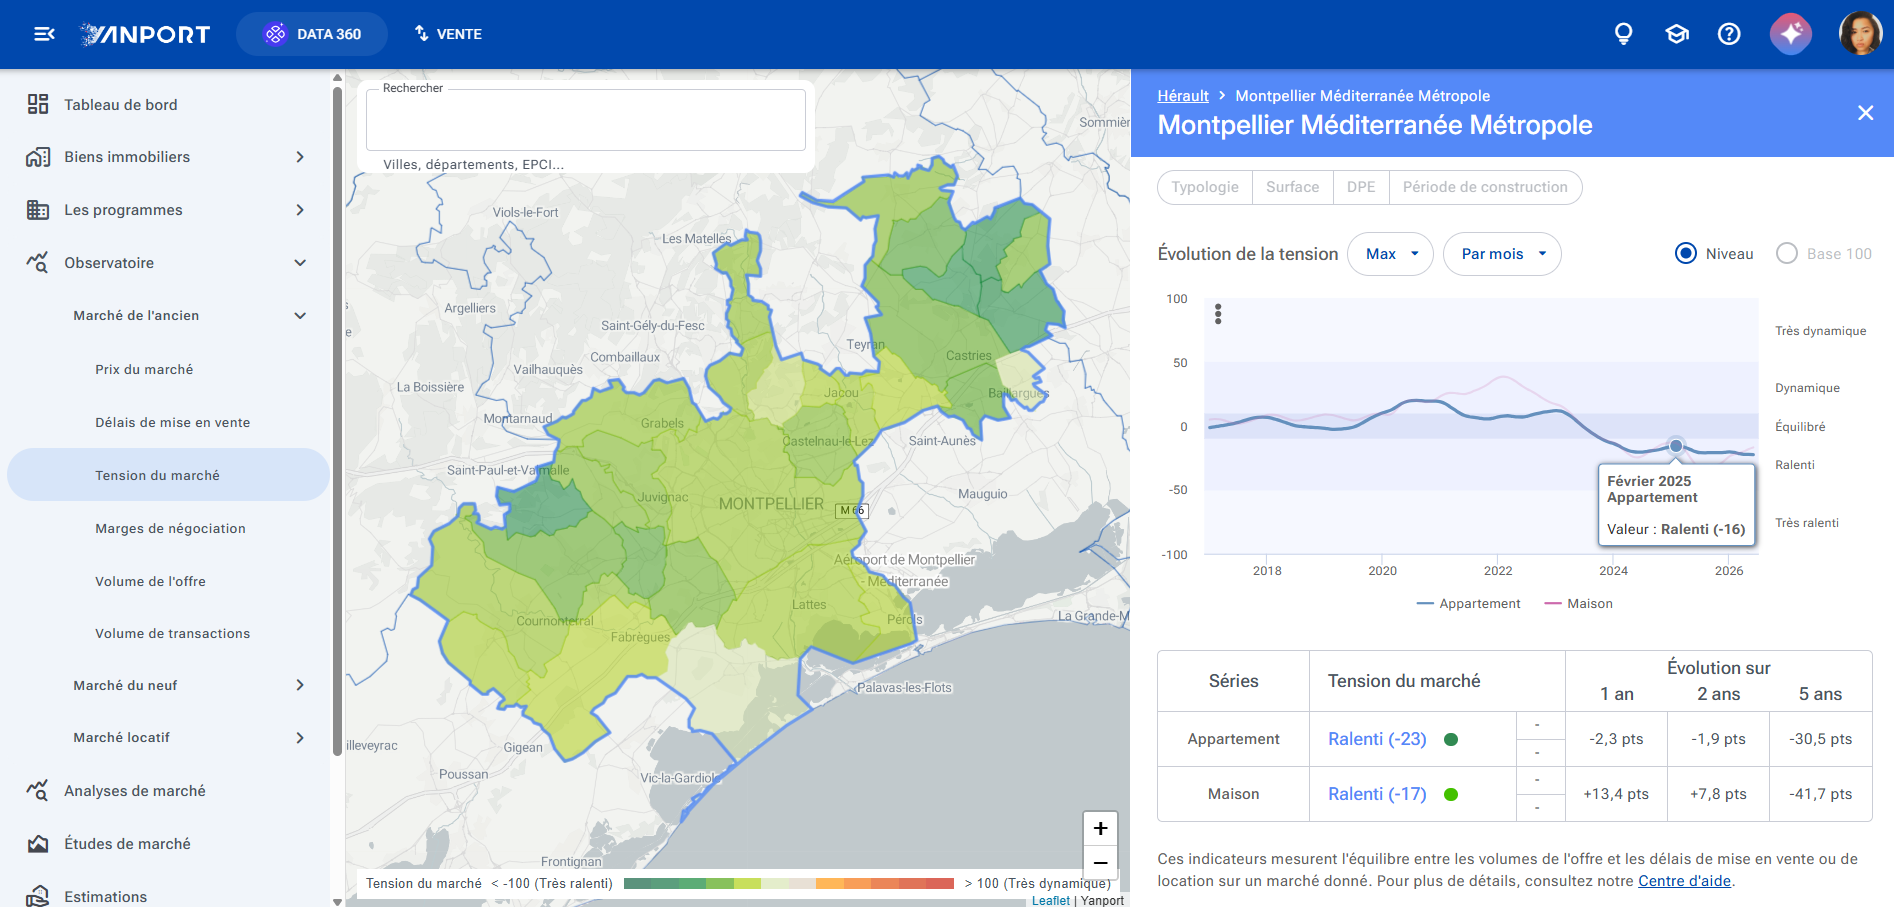Open the Max period dropdown

click(1390, 254)
